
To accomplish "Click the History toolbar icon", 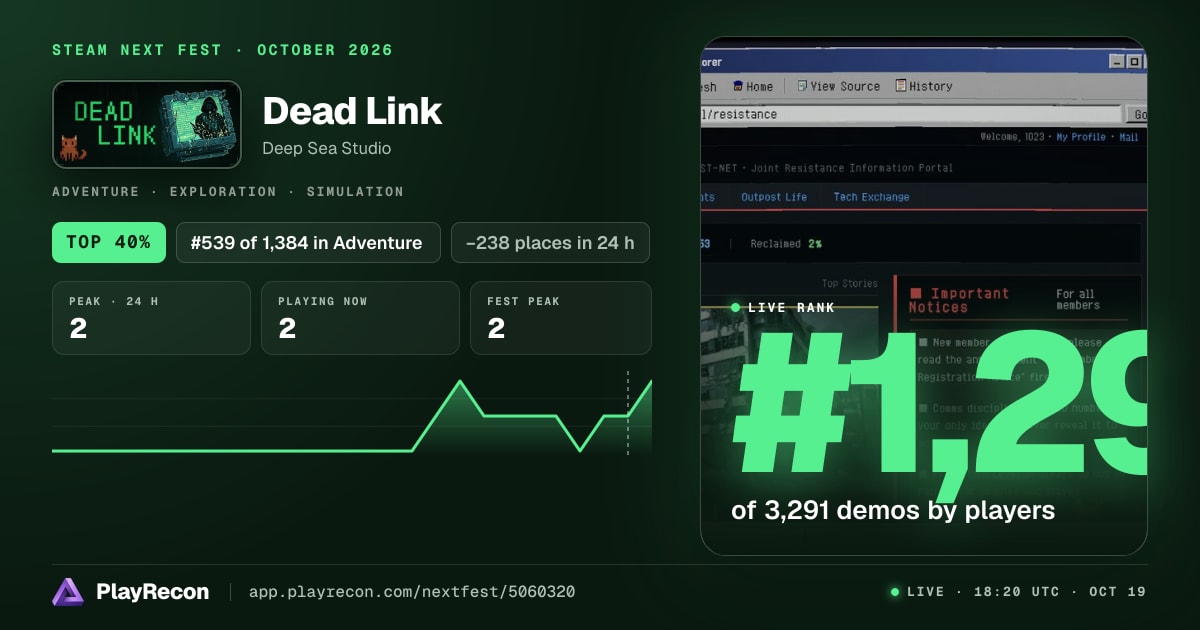I will 901,86.
